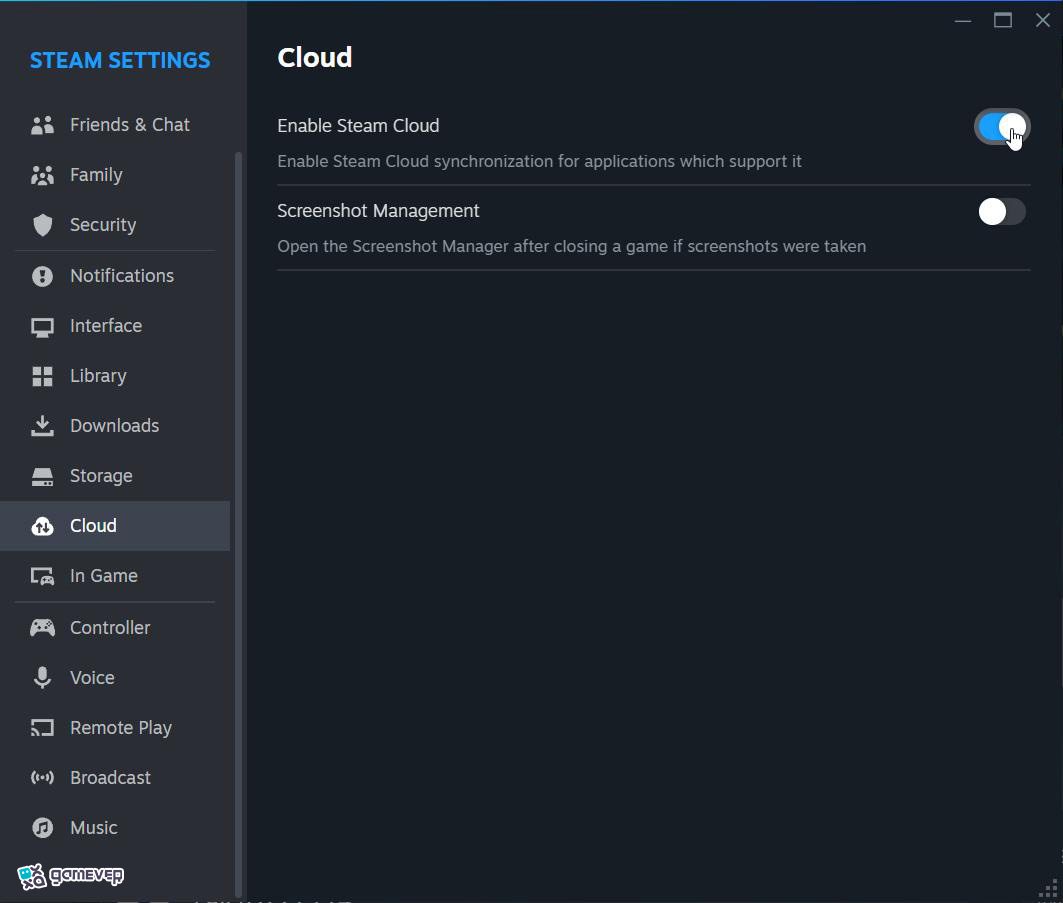1063x903 pixels.
Task: Click the Downloads arrow icon
Action: tap(42, 426)
